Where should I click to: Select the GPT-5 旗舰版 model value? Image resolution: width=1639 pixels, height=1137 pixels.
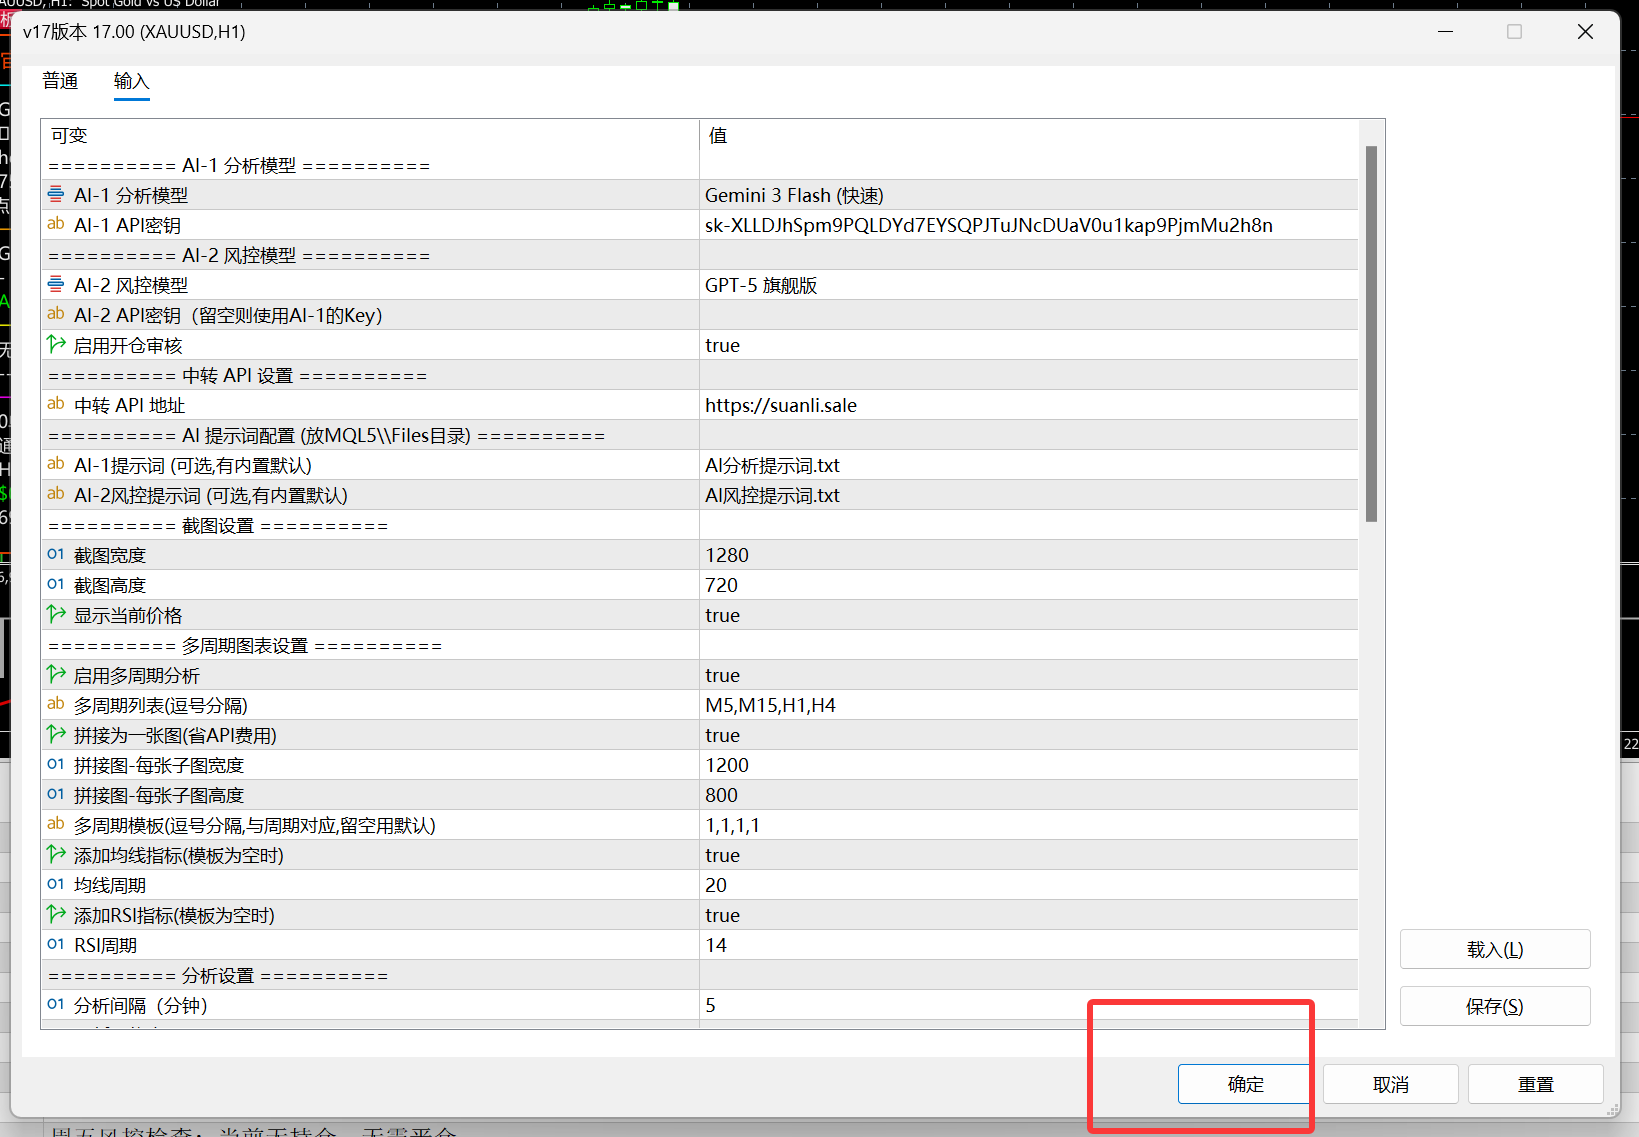(x=761, y=285)
